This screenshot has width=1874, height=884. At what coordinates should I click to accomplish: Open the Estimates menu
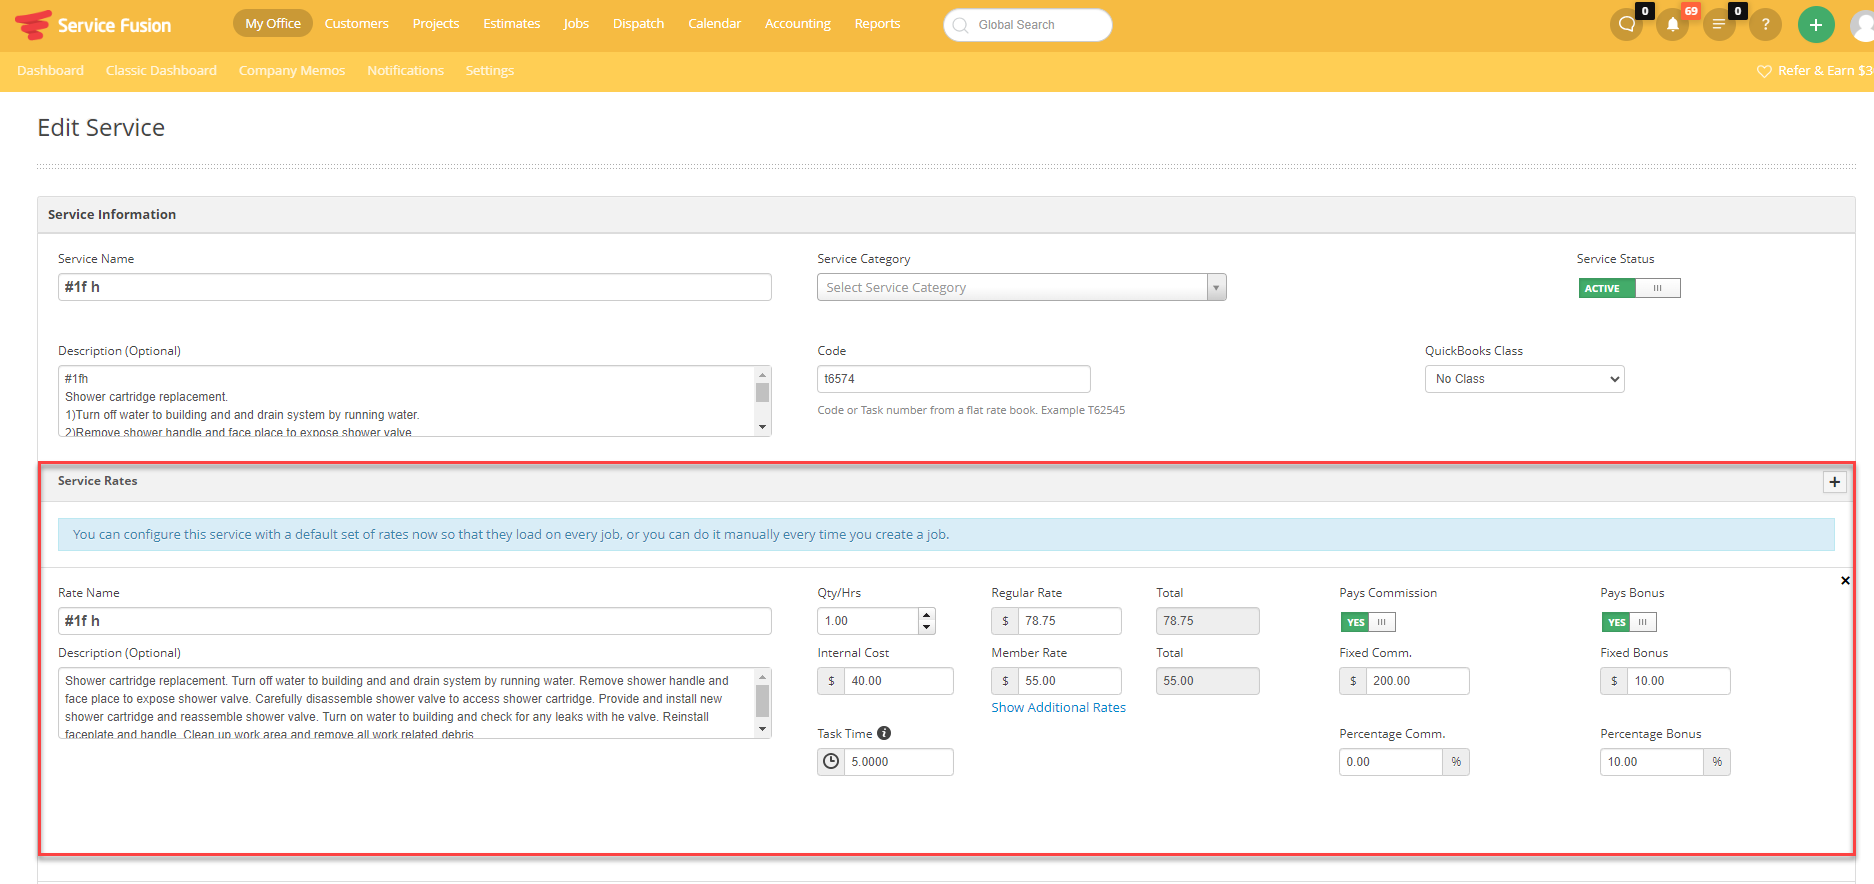[x=512, y=24]
